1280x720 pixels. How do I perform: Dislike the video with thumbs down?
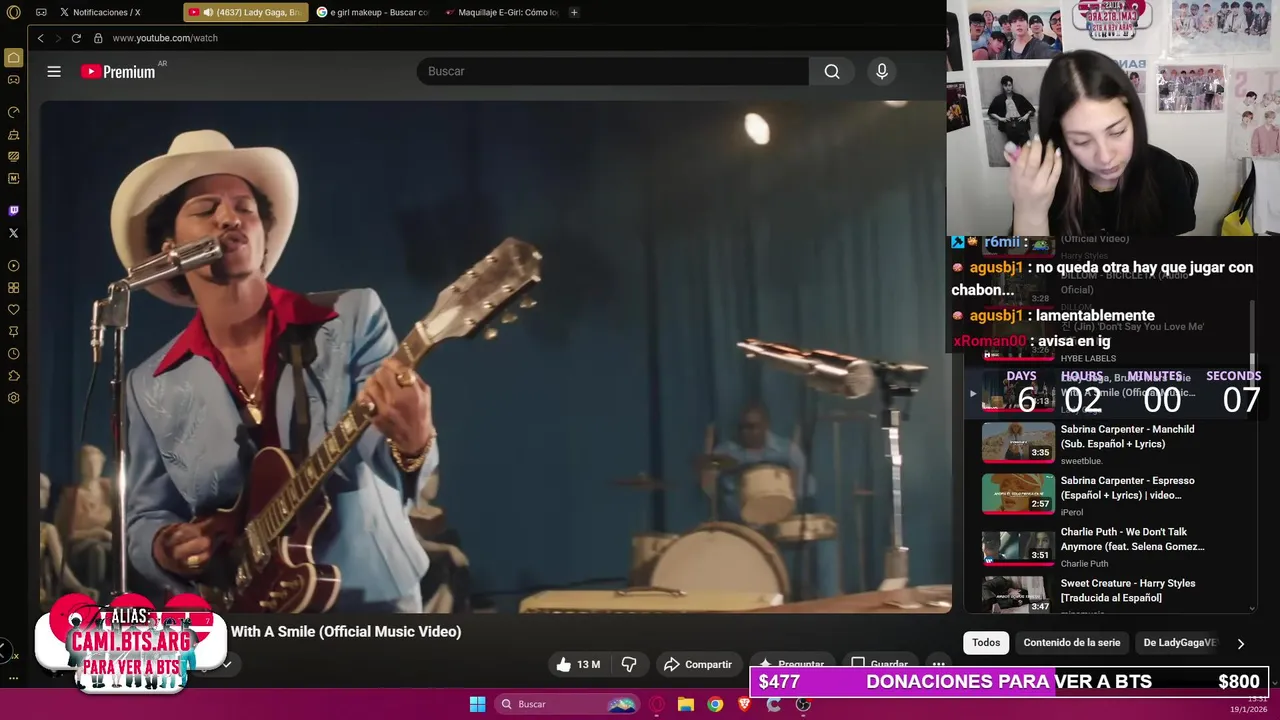coord(629,664)
